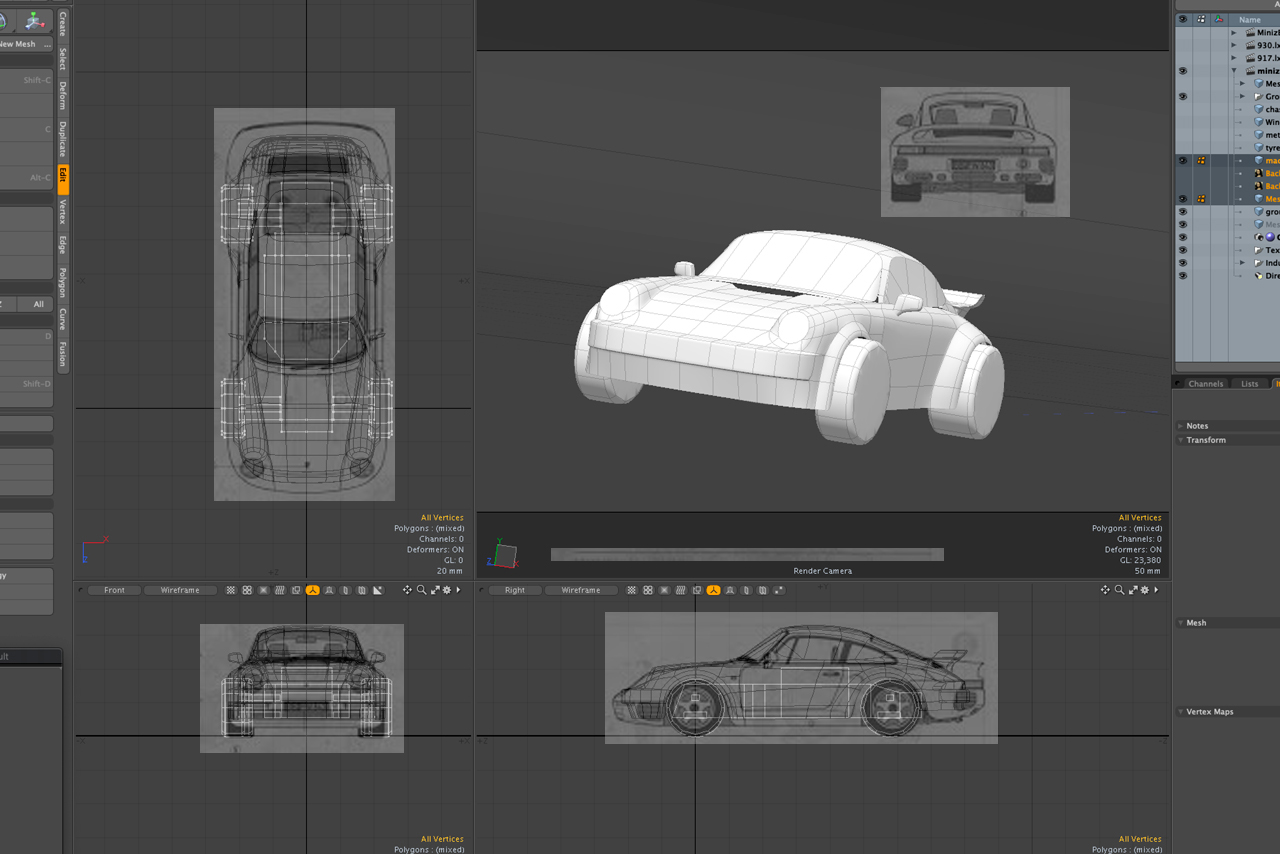Expand the 'Indu' folder in item list
The image size is (1280, 854).
[x=1242, y=263]
